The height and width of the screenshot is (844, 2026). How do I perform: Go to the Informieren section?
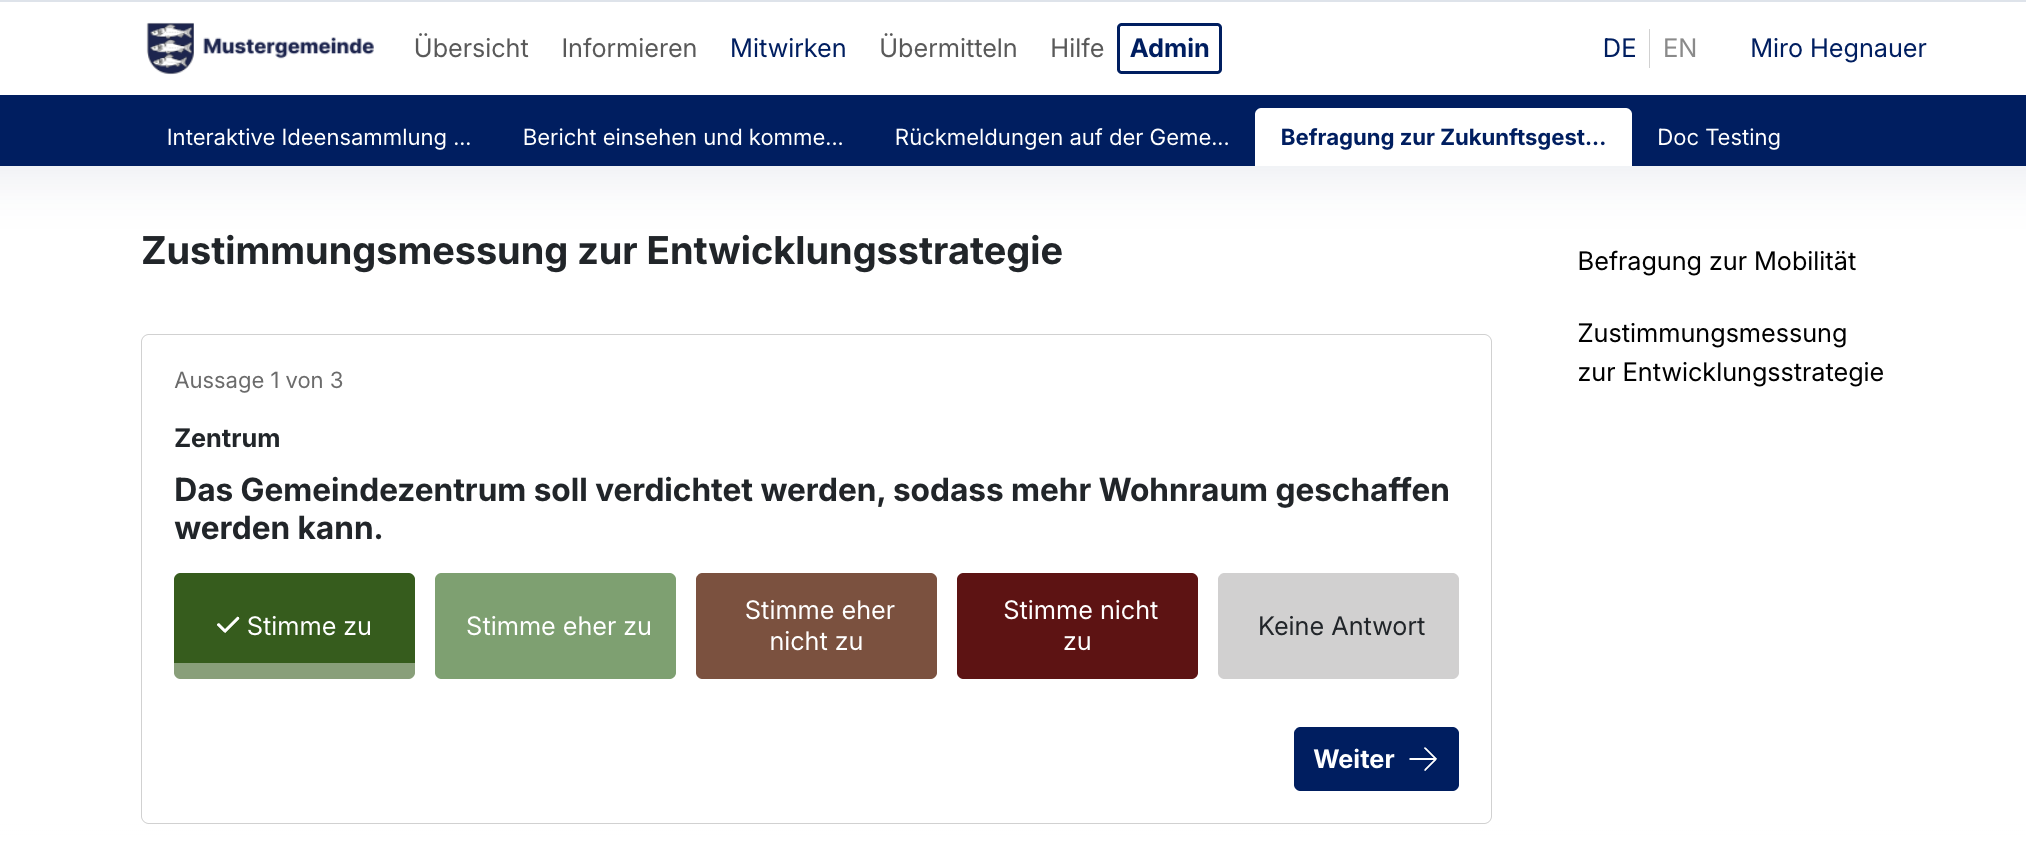[x=629, y=48]
